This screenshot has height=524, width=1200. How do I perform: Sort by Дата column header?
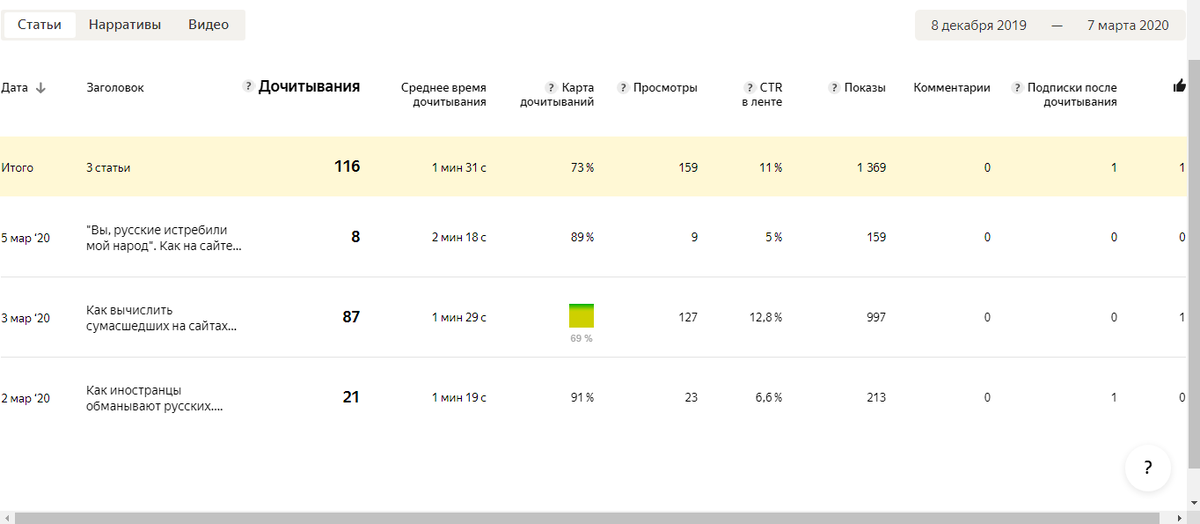point(15,88)
